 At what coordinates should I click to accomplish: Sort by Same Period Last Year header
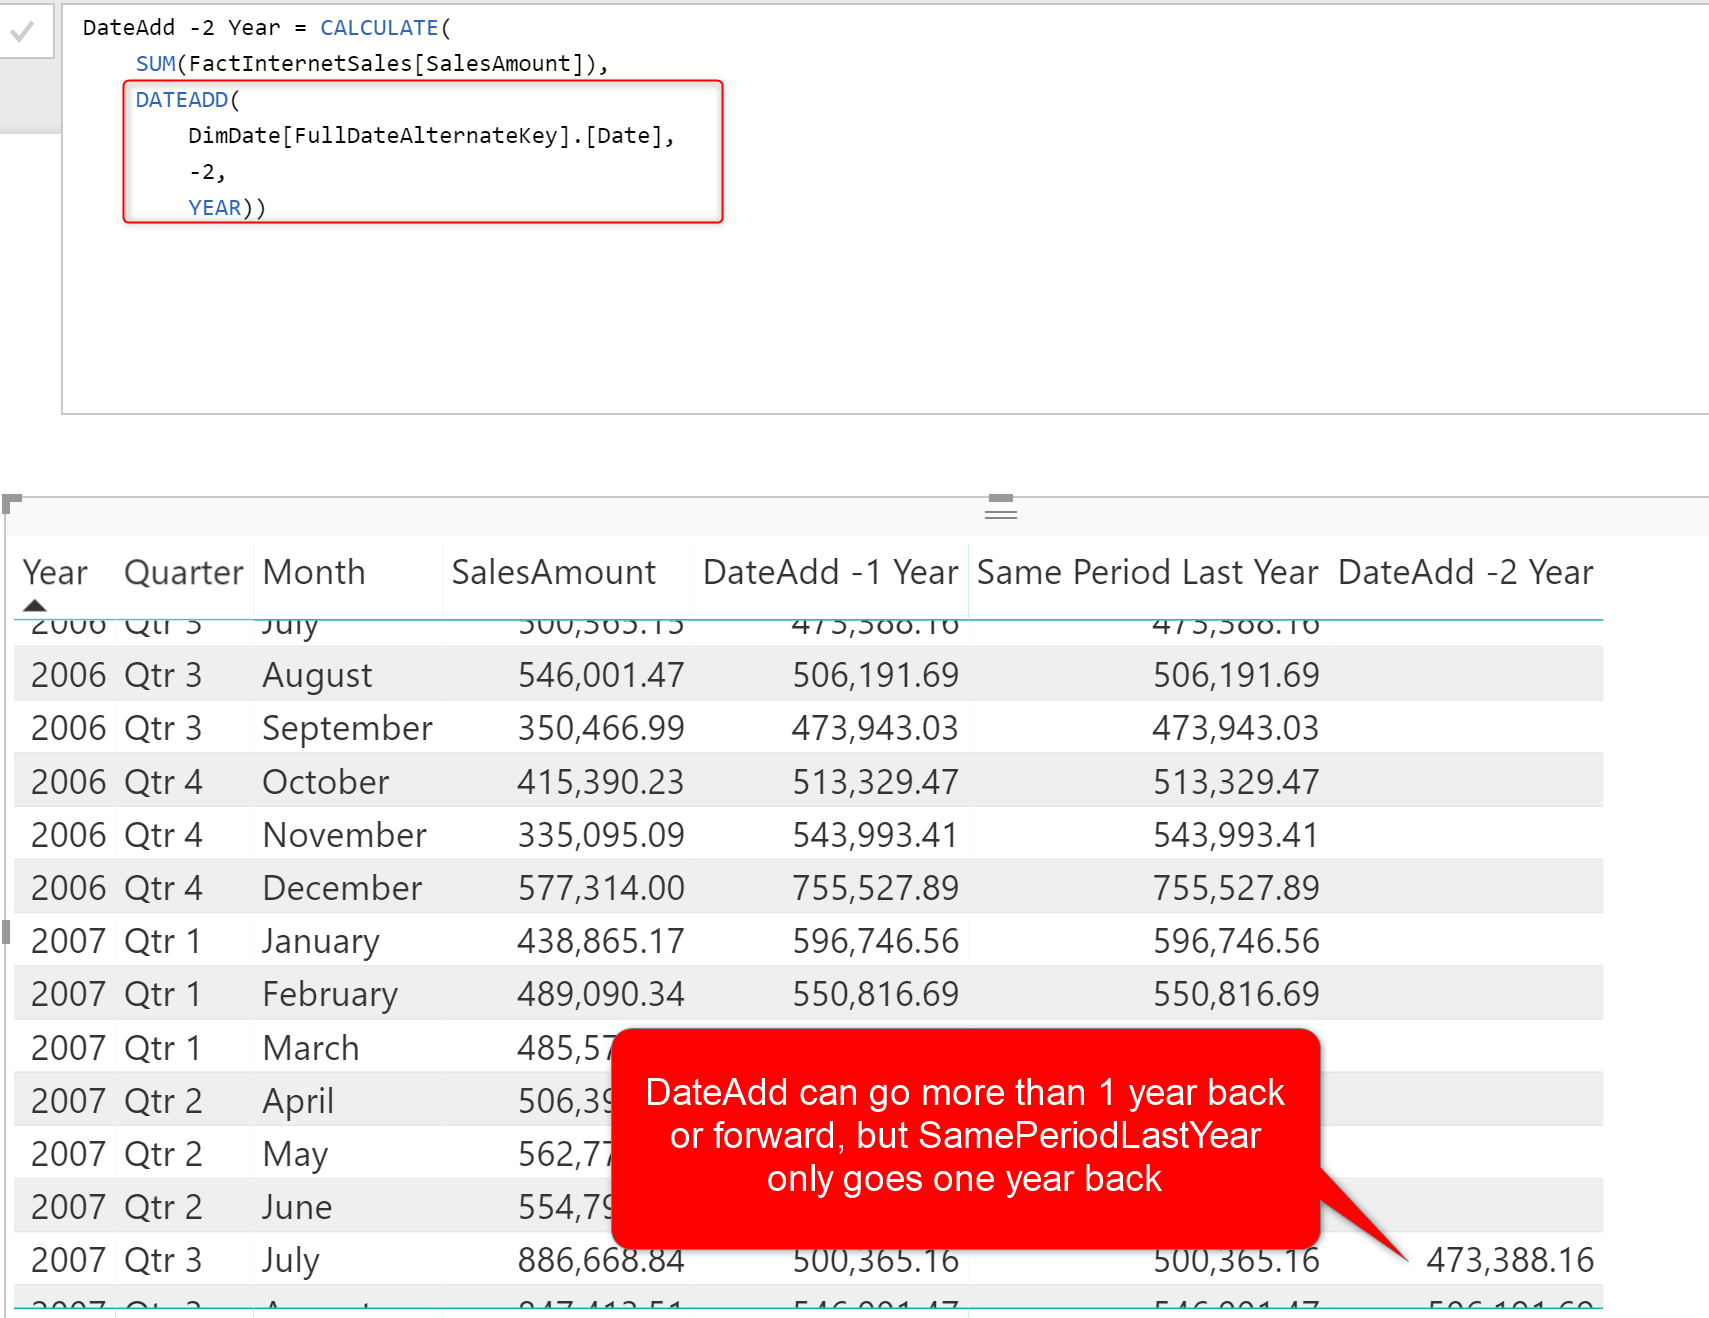(1148, 573)
